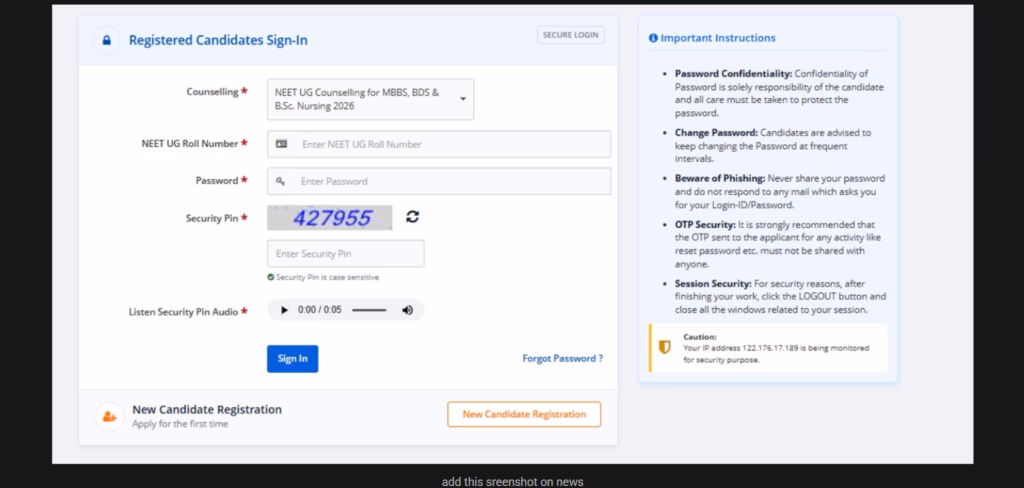Mute the security pin audio speaker
This screenshot has height=488, width=1024.
408,310
